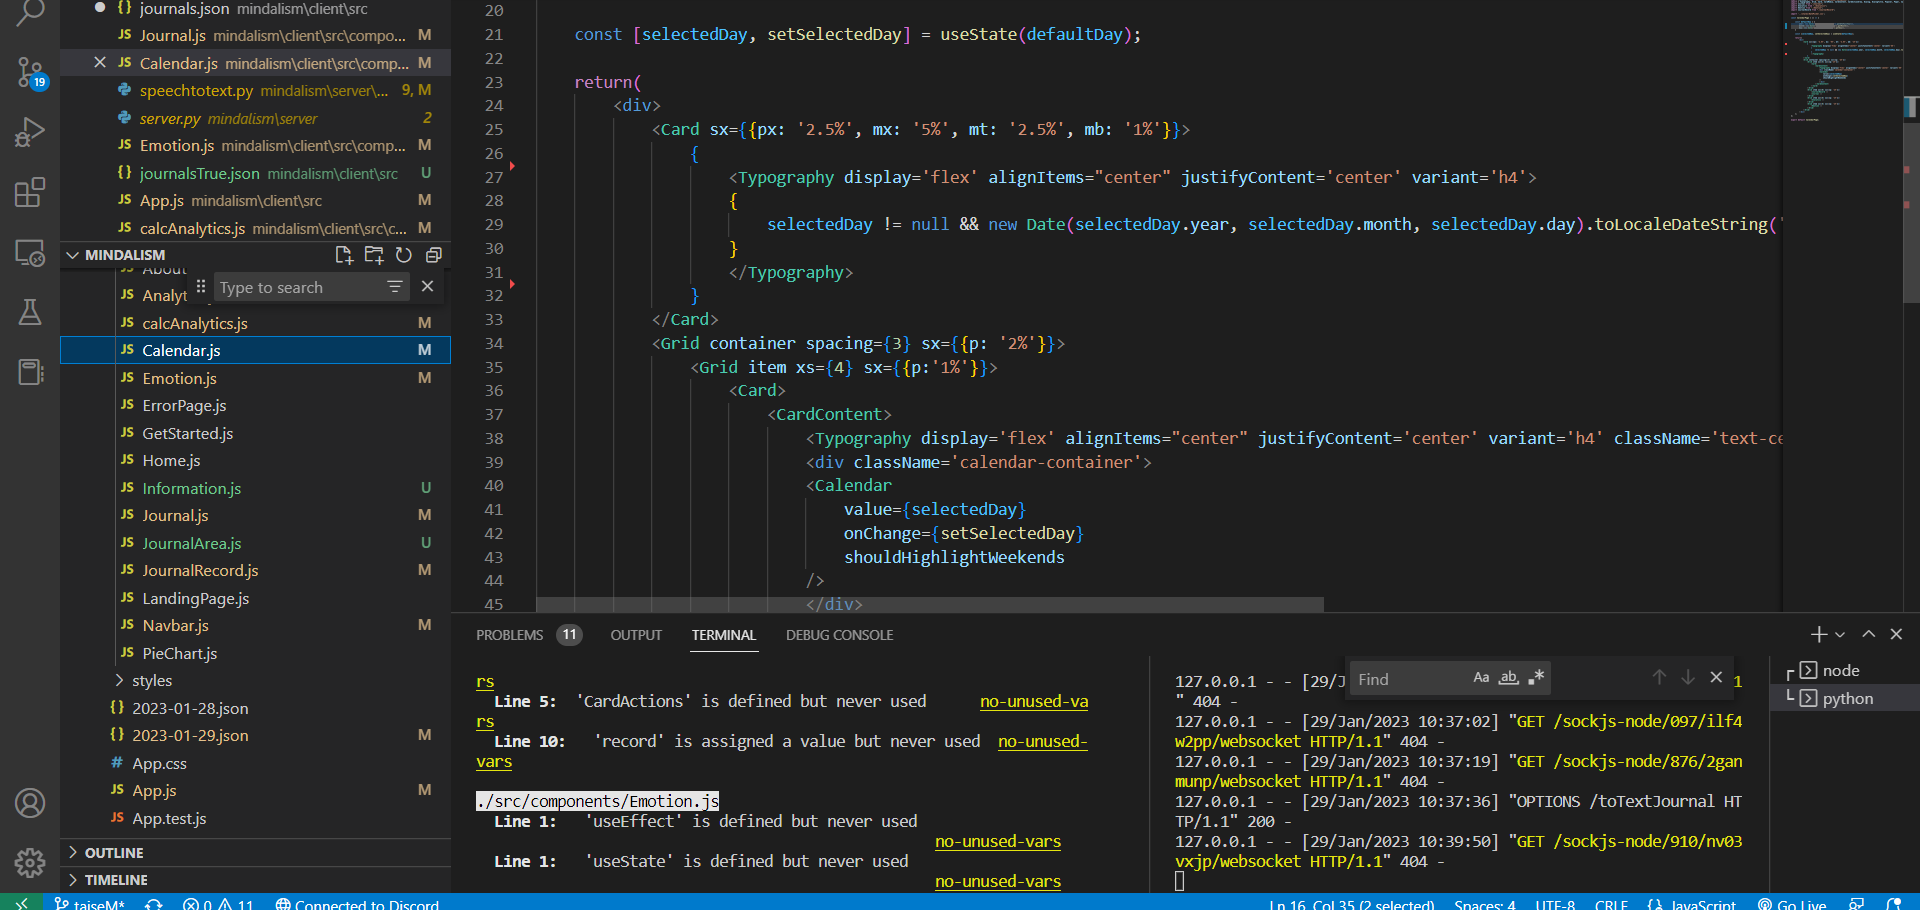Open the no-unused-va link on CardActions line
This screenshot has height=910, width=1920.
(x=1034, y=701)
